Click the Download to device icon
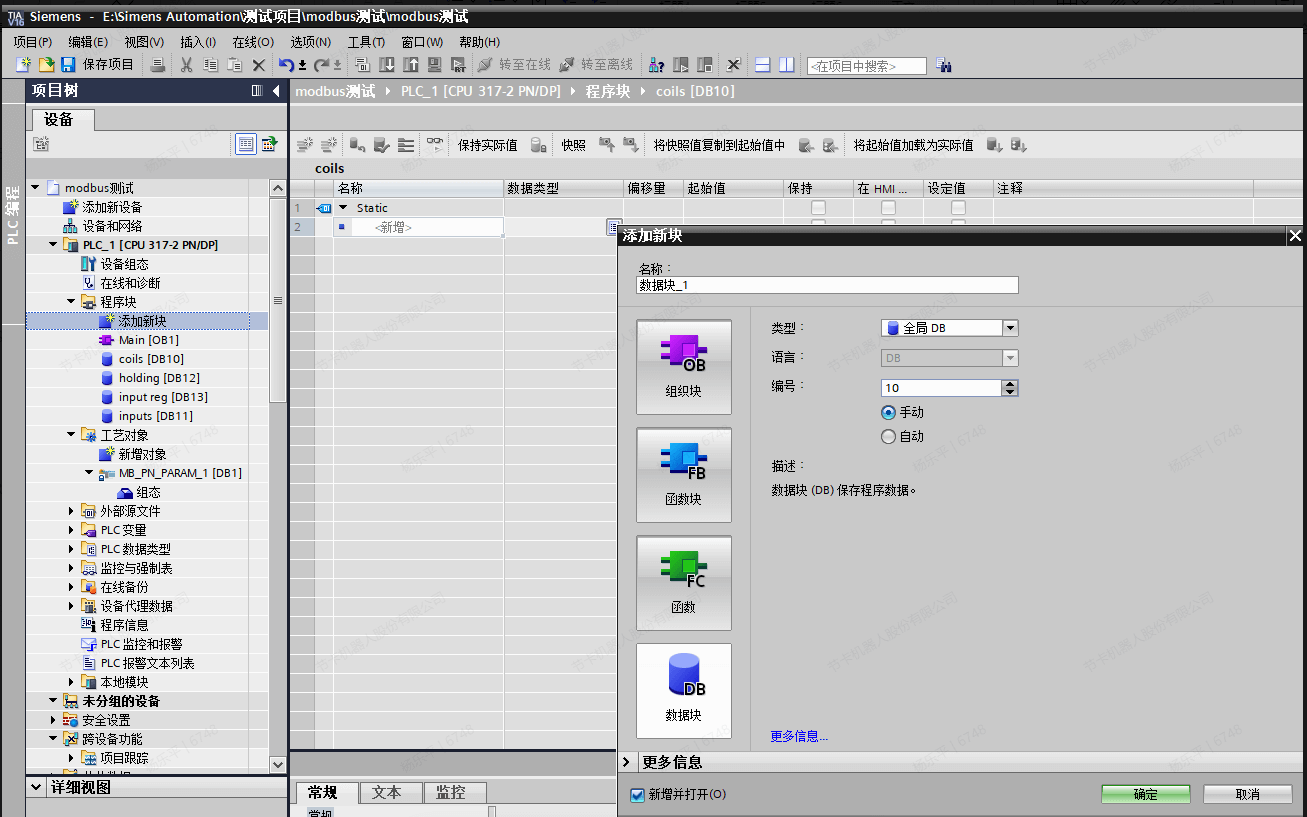The image size is (1307, 817). (387, 65)
